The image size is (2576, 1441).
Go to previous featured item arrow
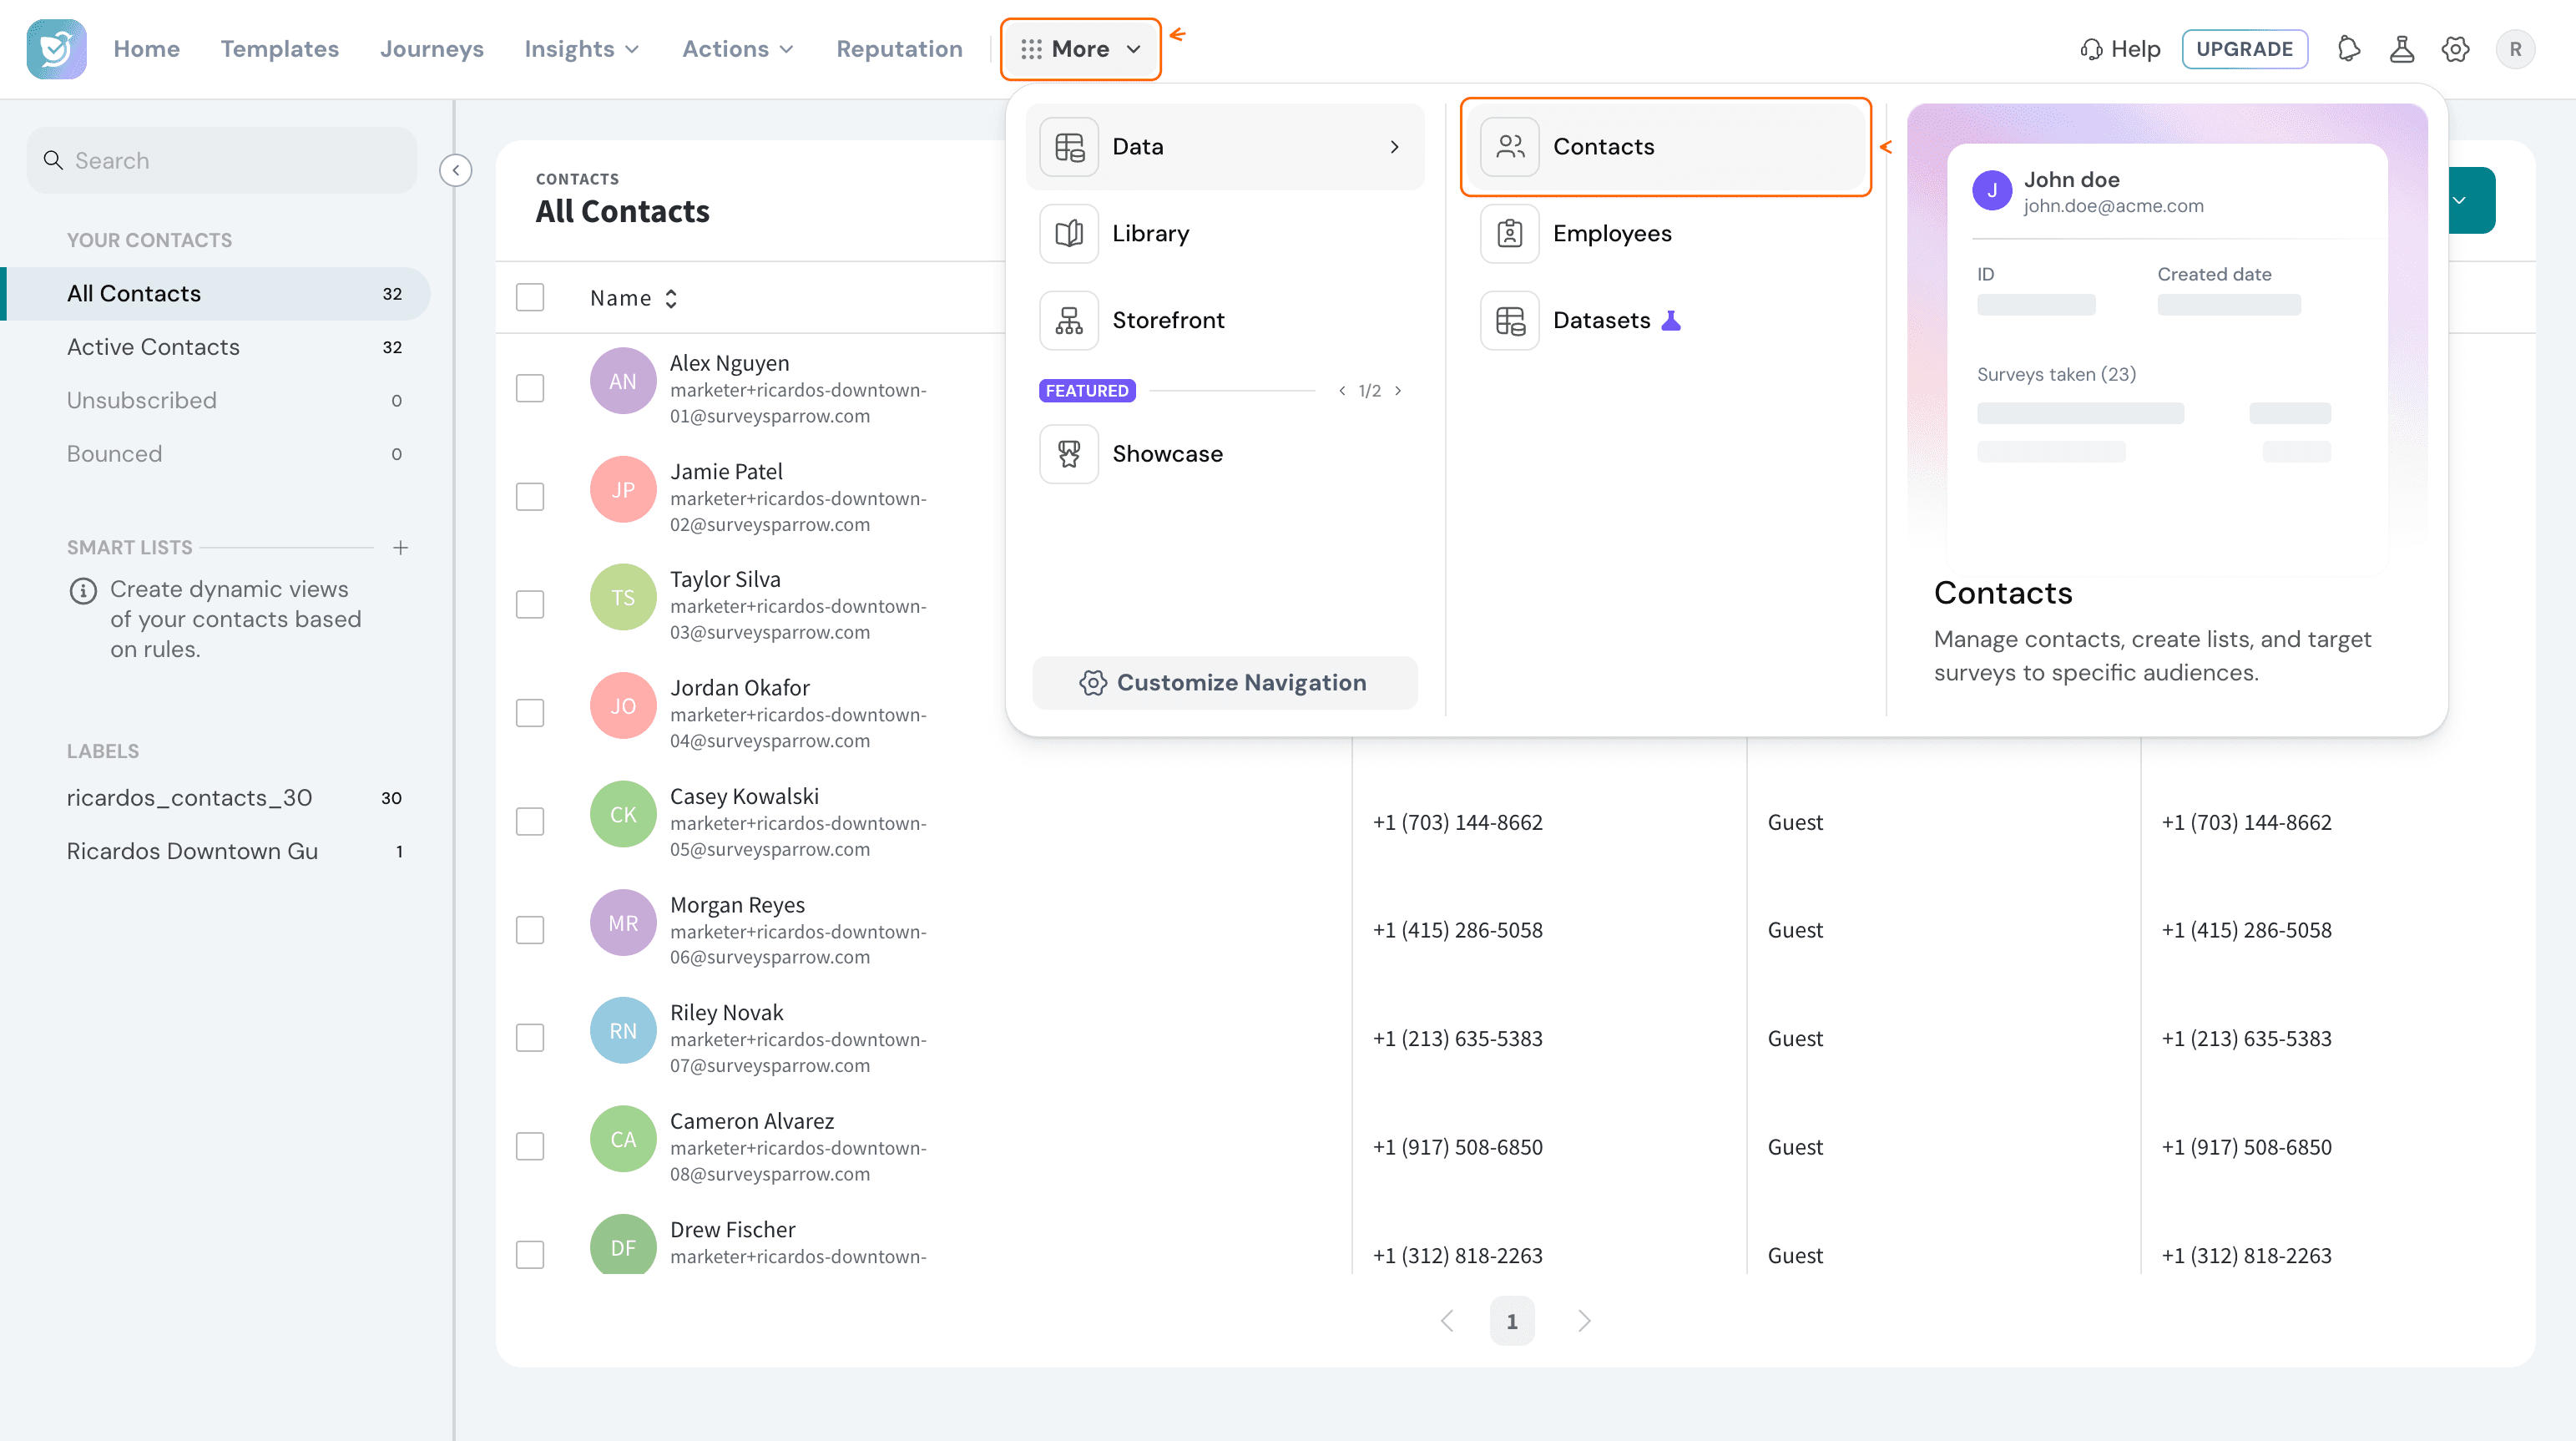pos(1342,391)
